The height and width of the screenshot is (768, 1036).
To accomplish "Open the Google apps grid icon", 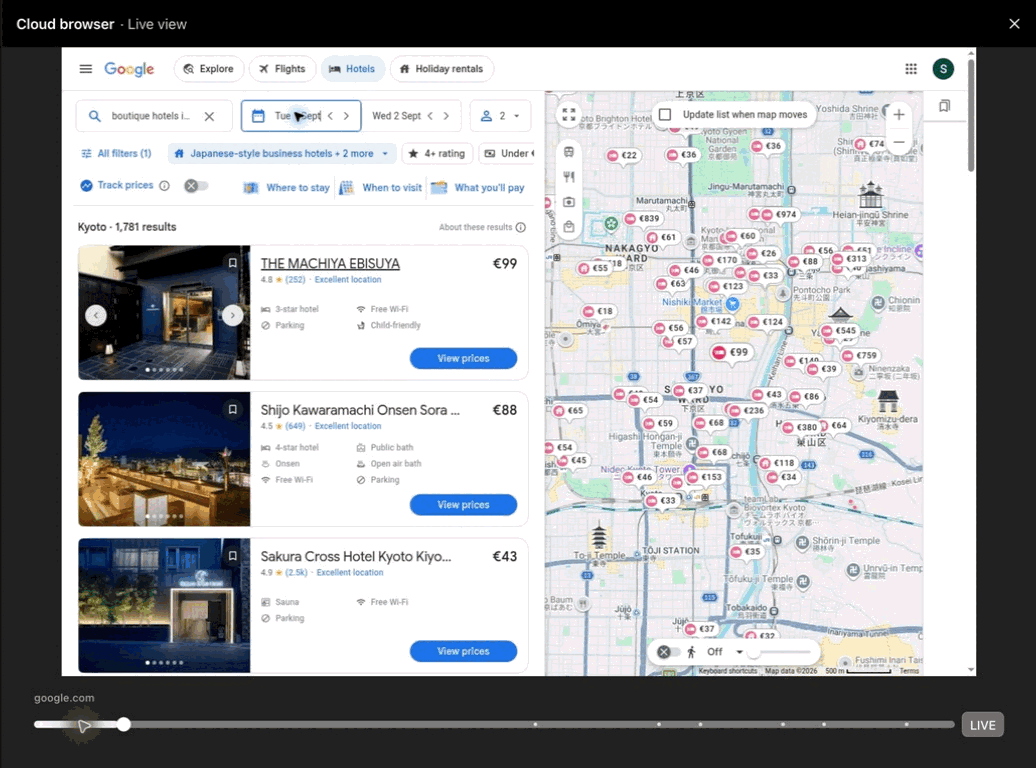I will (x=910, y=69).
